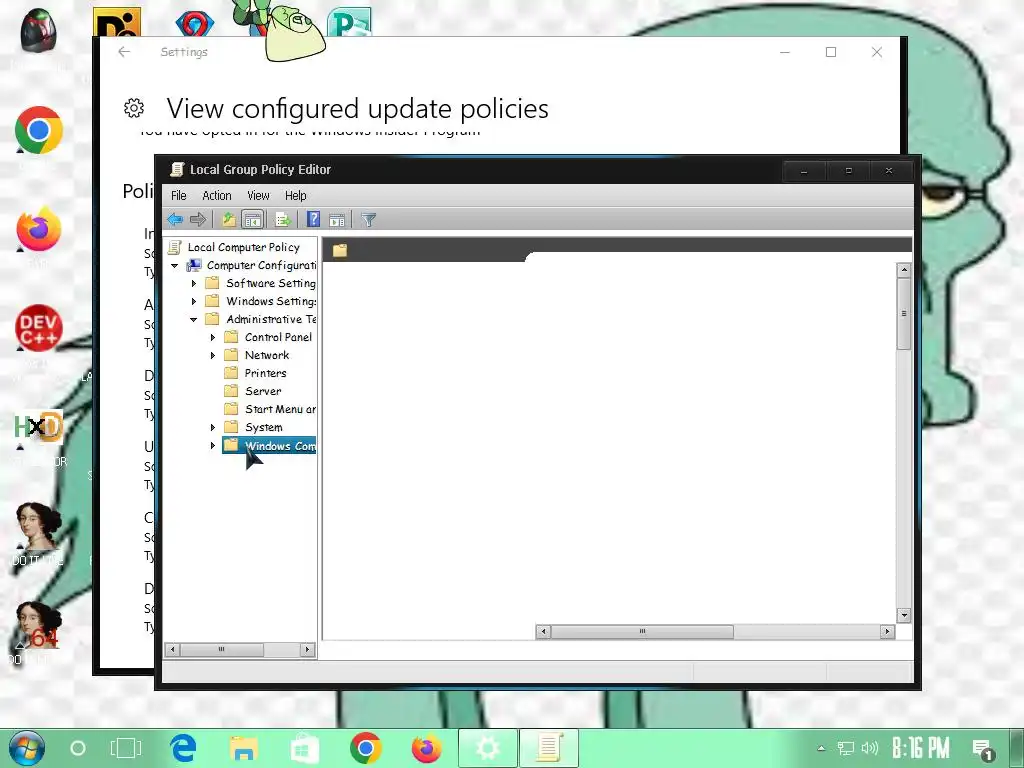Click the gear icon beside update policies heading

(x=134, y=108)
